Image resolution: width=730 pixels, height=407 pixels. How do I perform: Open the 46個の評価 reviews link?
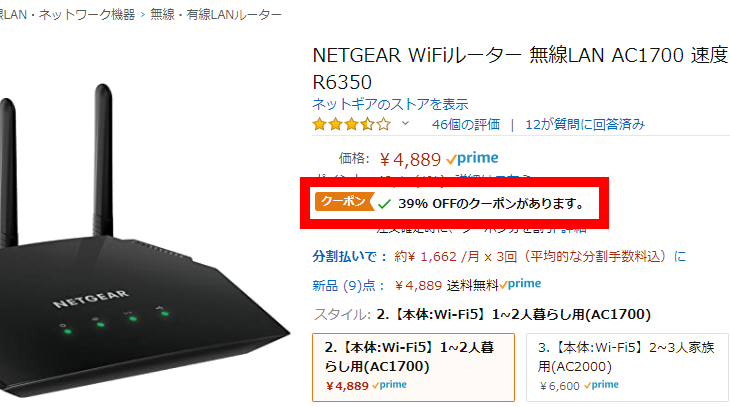[x=465, y=125]
